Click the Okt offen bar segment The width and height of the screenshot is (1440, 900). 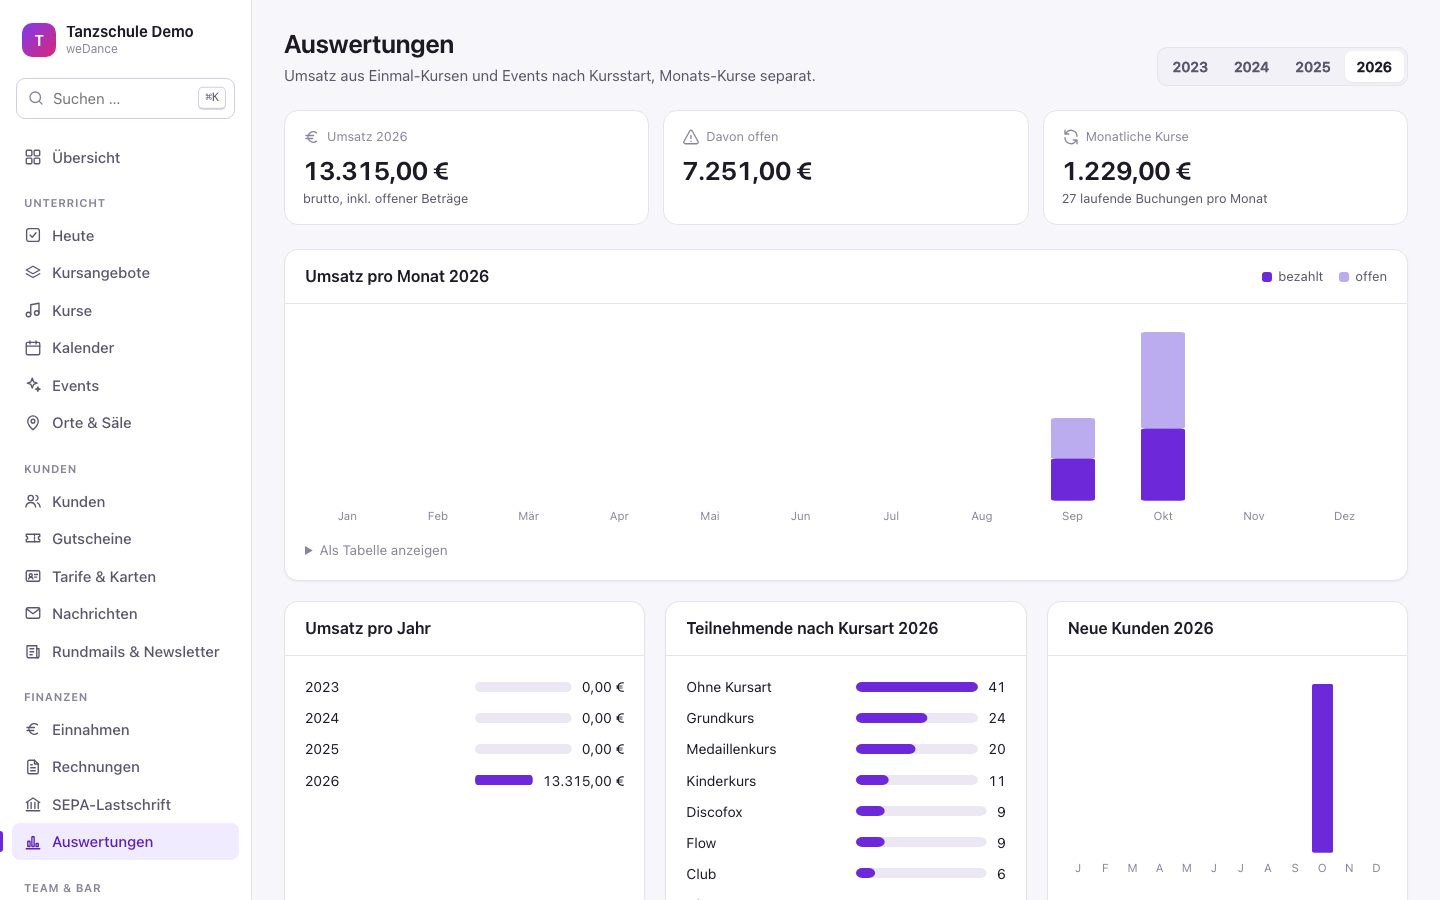coord(1163,380)
